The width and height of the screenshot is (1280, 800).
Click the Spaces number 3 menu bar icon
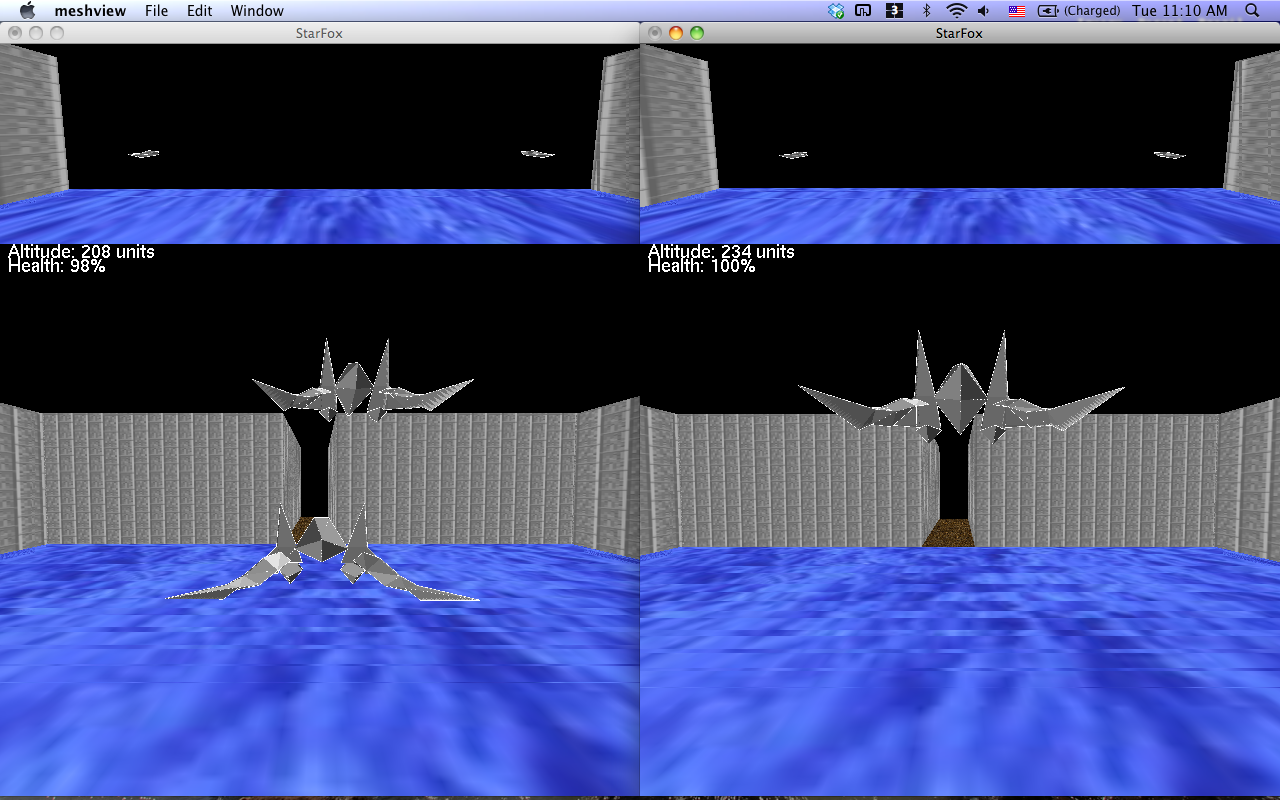pyautogui.click(x=895, y=11)
